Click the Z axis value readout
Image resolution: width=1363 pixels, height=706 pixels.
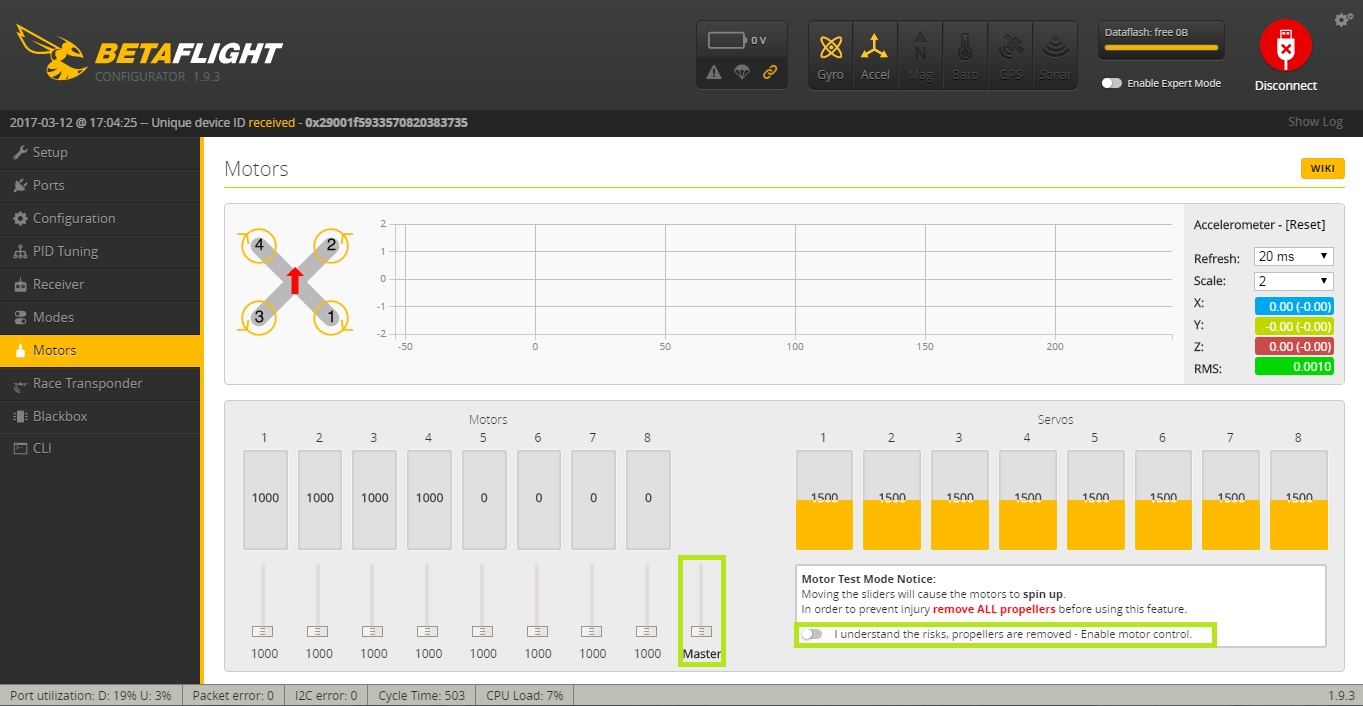[1294, 347]
